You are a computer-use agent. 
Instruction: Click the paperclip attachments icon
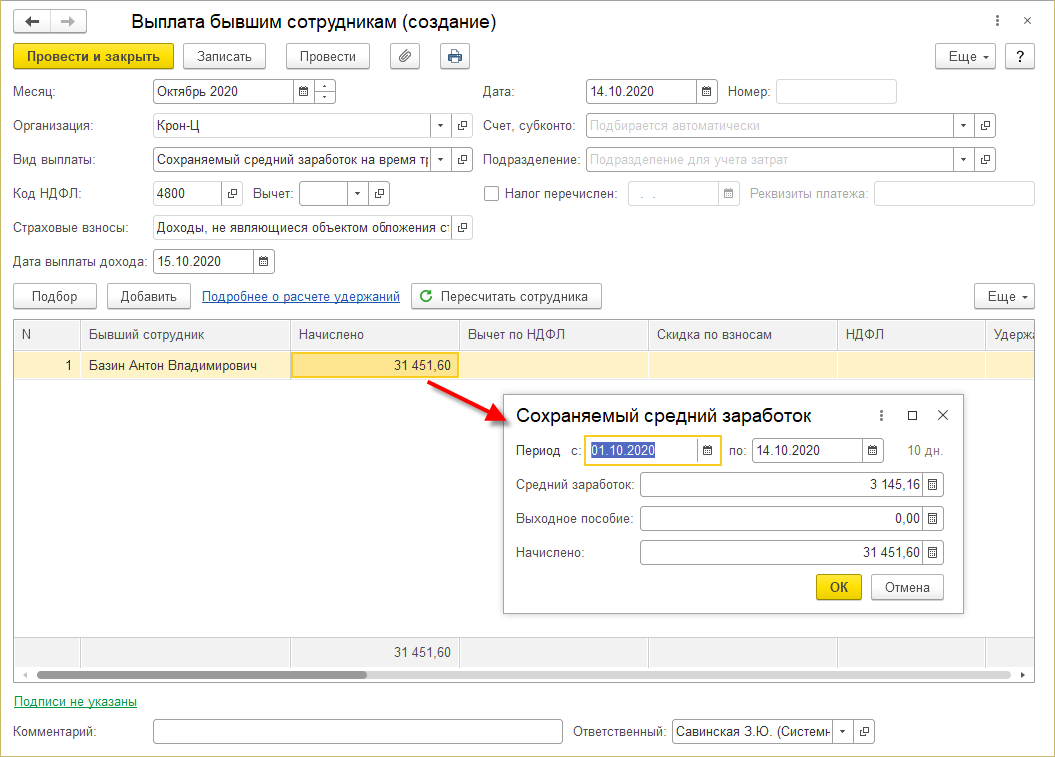pyautogui.click(x=405, y=56)
